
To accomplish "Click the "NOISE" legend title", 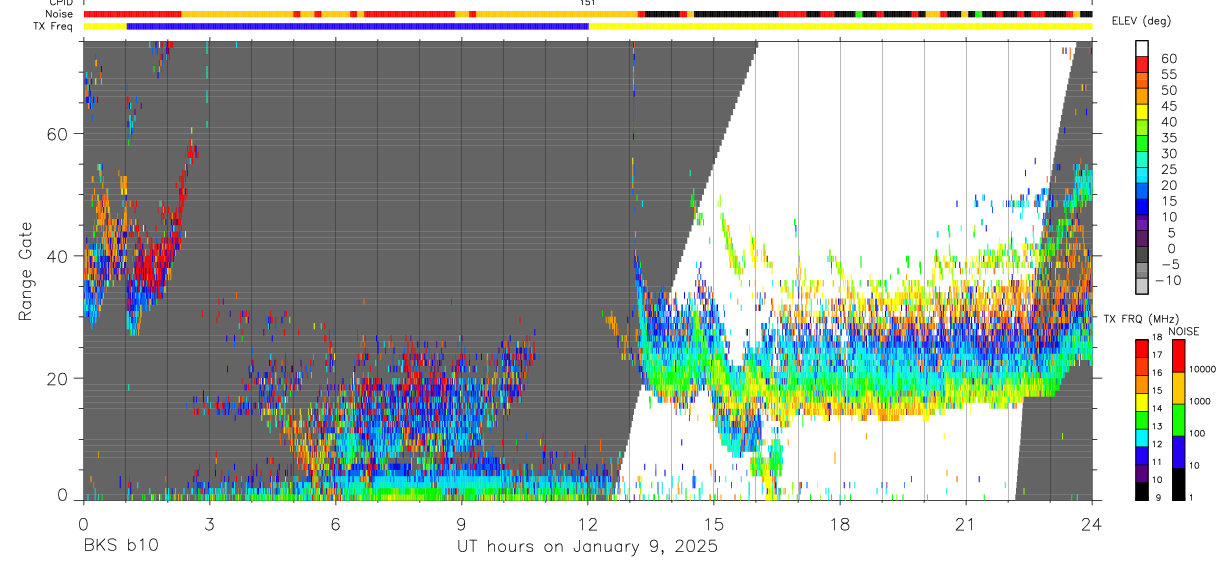I will tap(1183, 331).
